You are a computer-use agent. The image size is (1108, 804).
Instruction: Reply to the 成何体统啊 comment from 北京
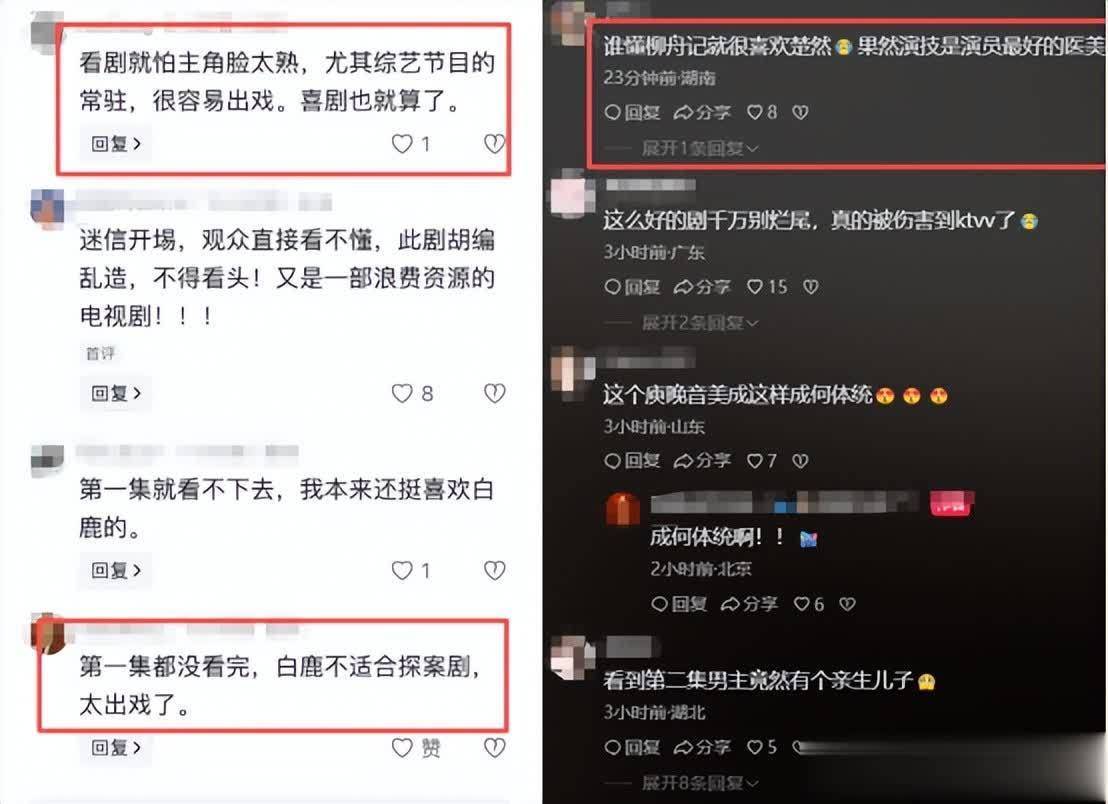tap(679, 605)
